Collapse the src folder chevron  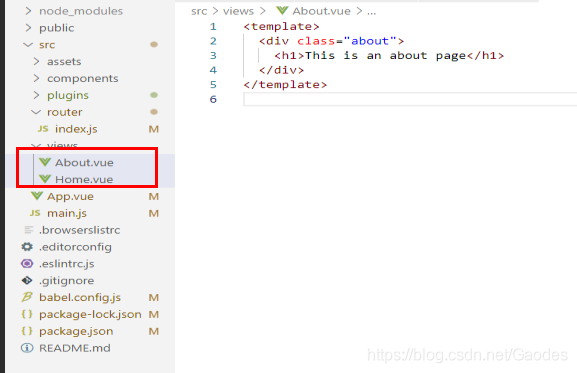tap(28, 45)
